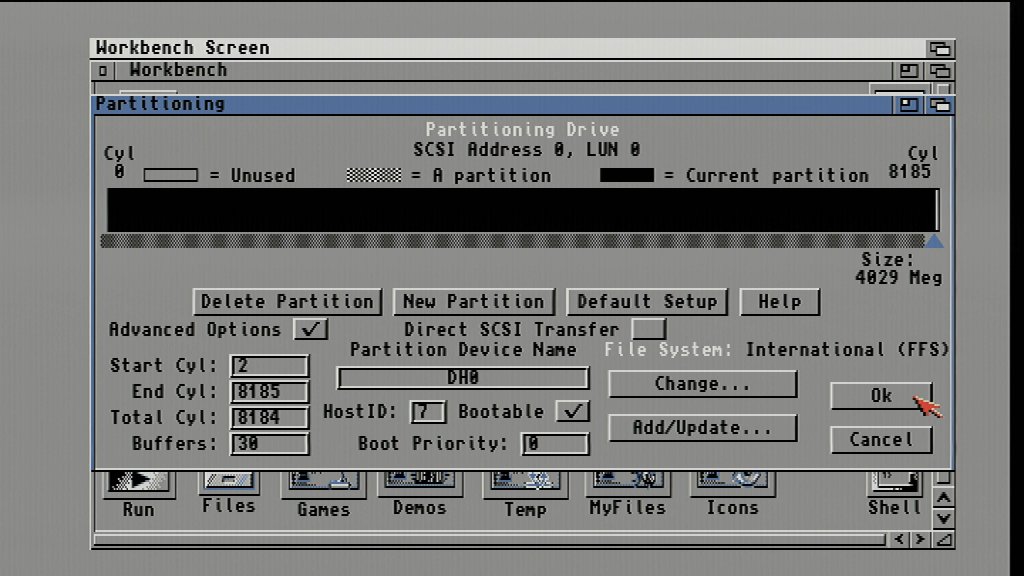1024x576 pixels.
Task: Open the Add/Update... file system dialog
Action: point(702,428)
